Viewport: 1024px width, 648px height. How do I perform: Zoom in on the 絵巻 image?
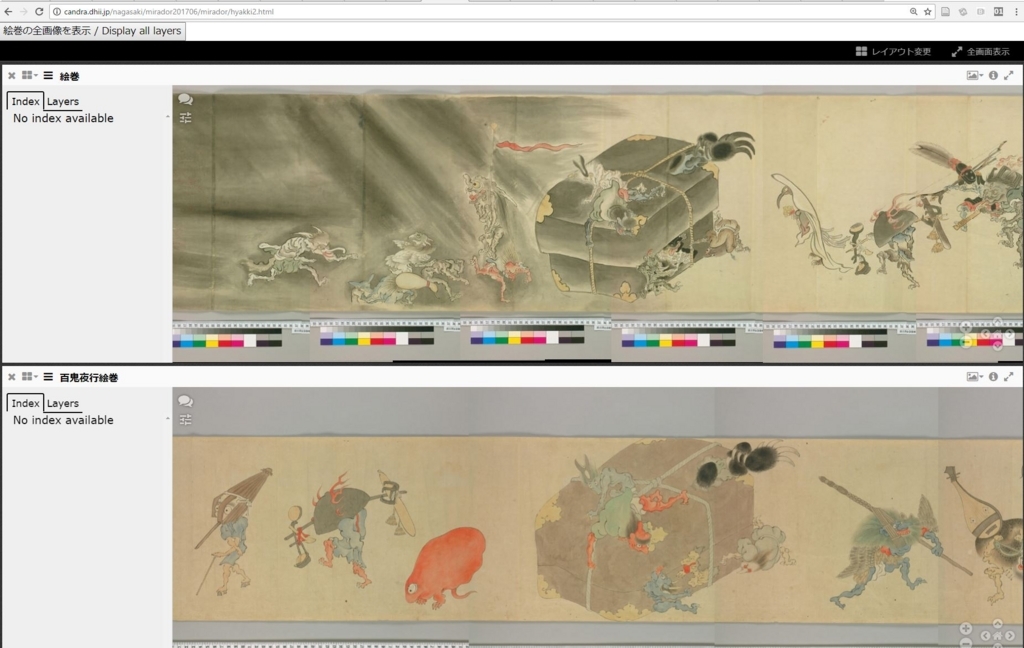point(966,327)
